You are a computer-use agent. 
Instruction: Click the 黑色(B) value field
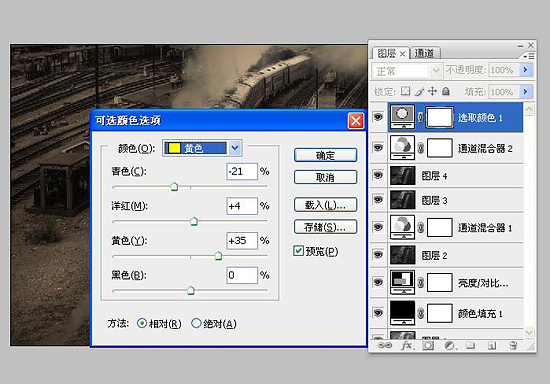[242, 275]
